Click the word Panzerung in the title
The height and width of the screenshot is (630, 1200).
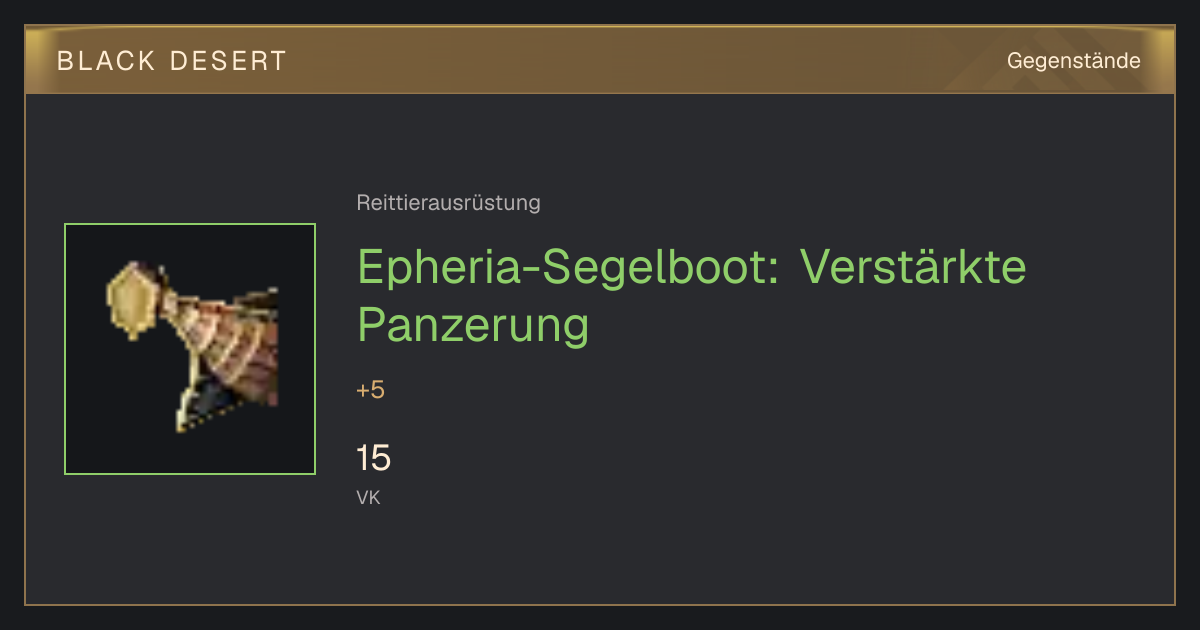473,325
